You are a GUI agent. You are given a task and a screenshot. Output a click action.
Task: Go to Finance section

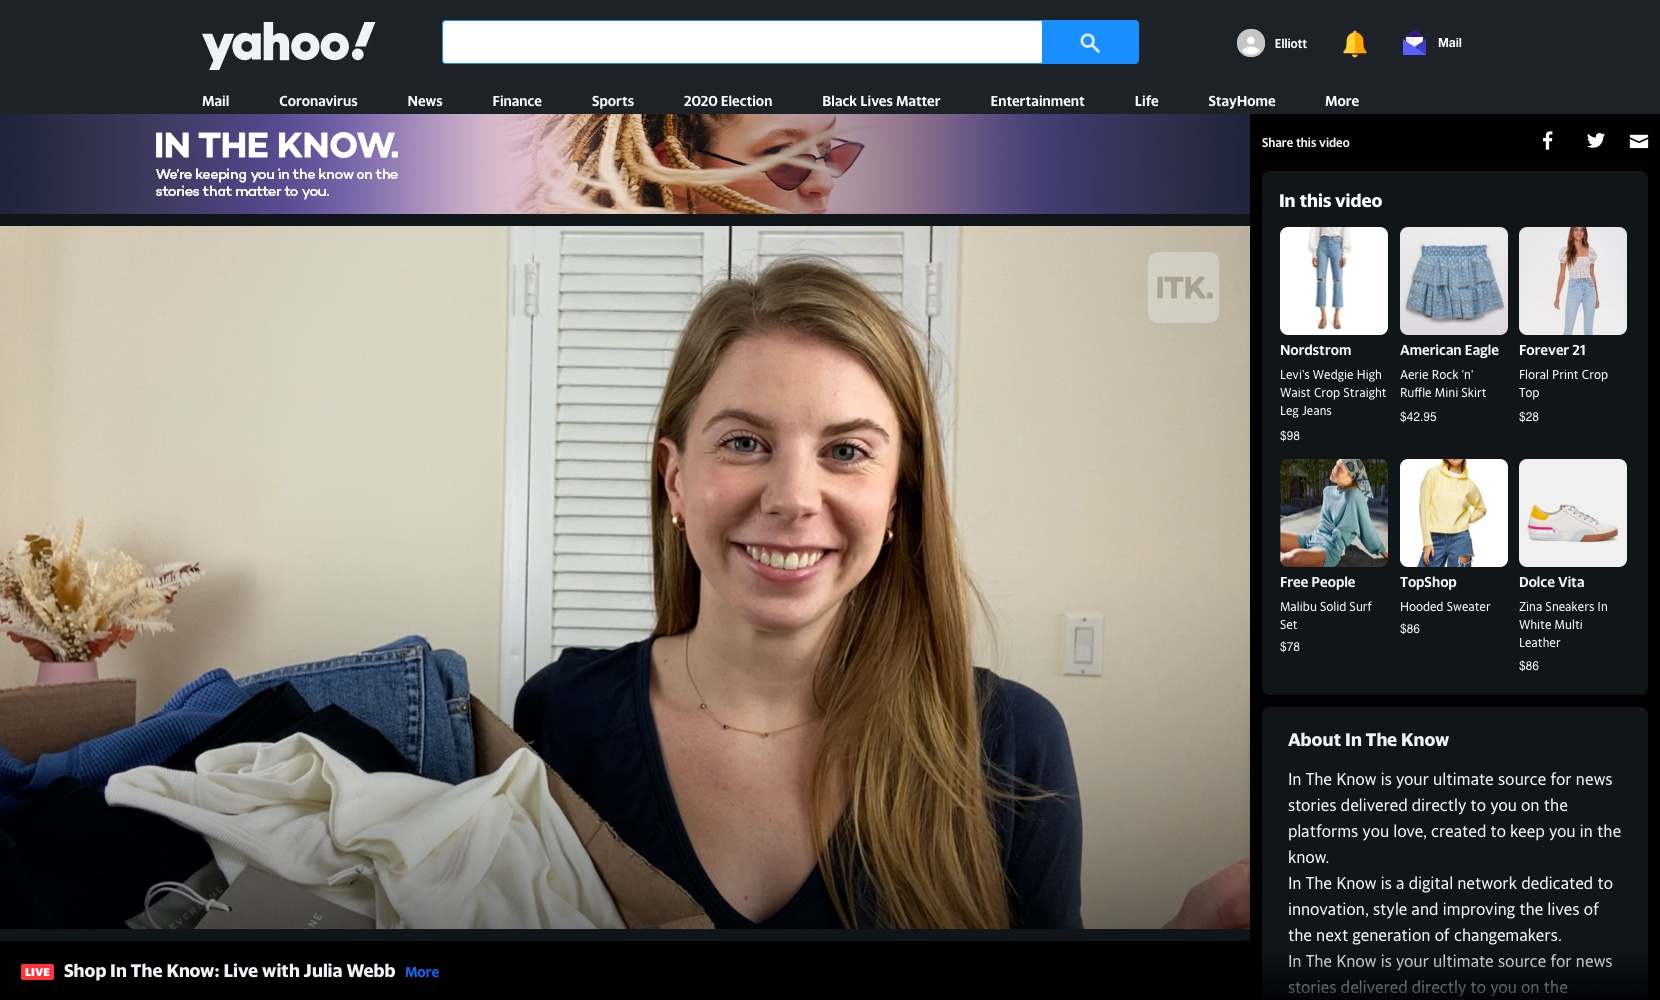(x=517, y=101)
